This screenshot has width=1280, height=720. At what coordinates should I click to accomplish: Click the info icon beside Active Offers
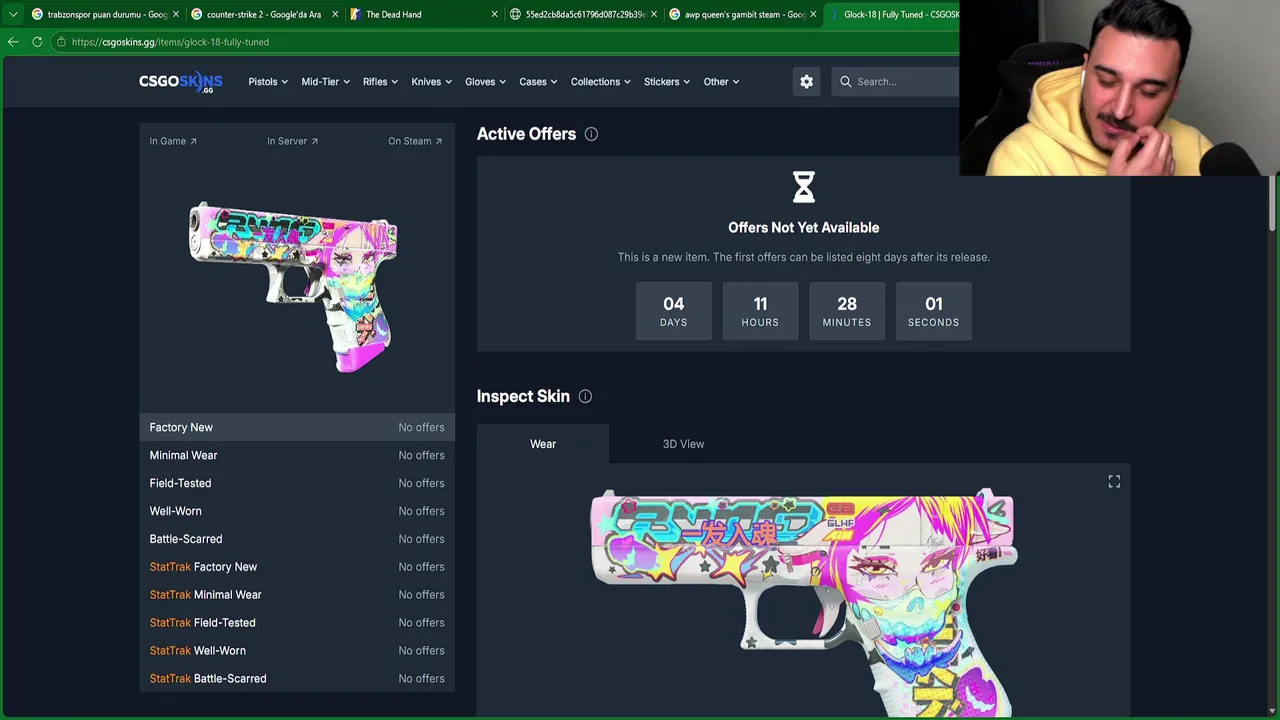click(x=591, y=134)
